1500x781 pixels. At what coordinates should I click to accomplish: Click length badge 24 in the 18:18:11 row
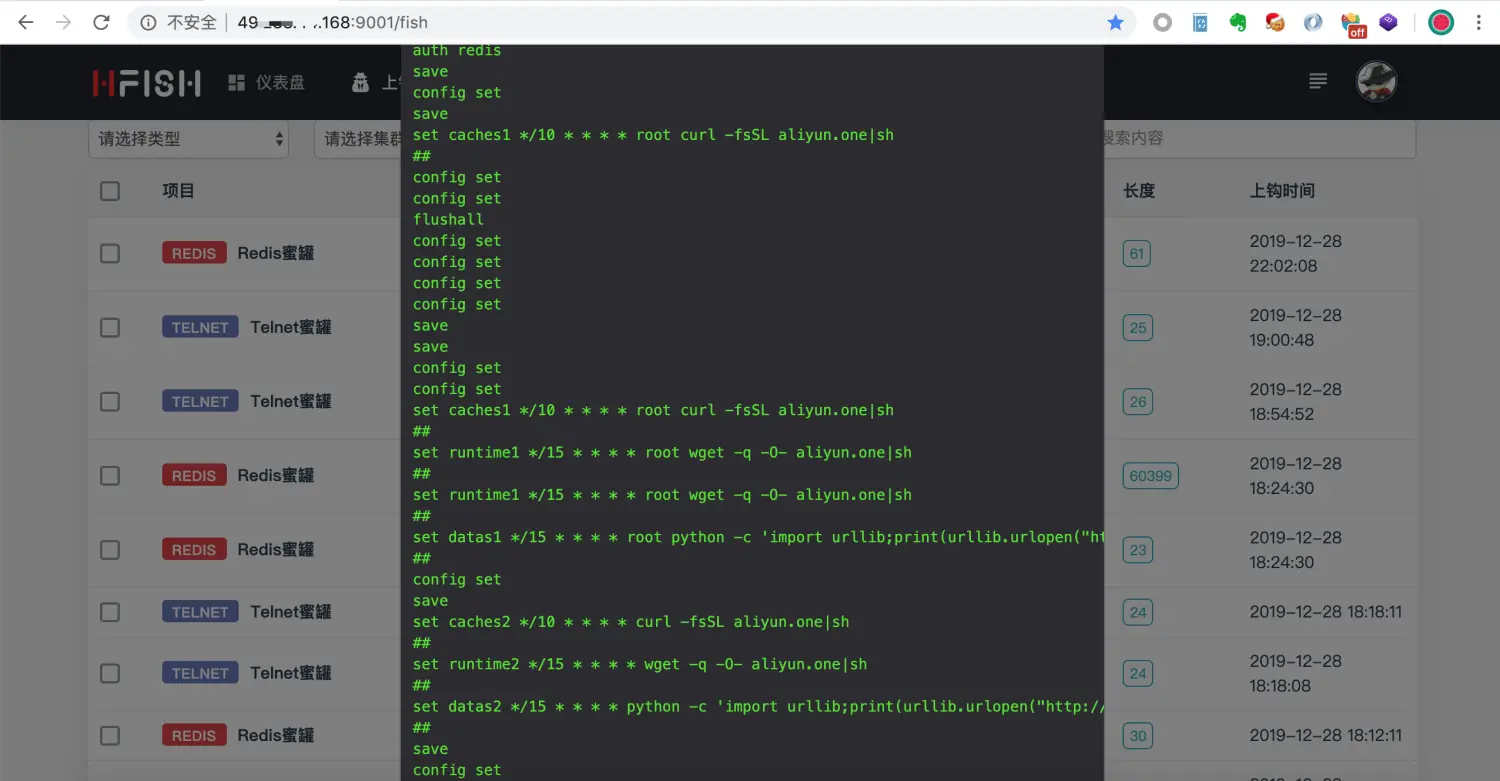tap(1138, 612)
